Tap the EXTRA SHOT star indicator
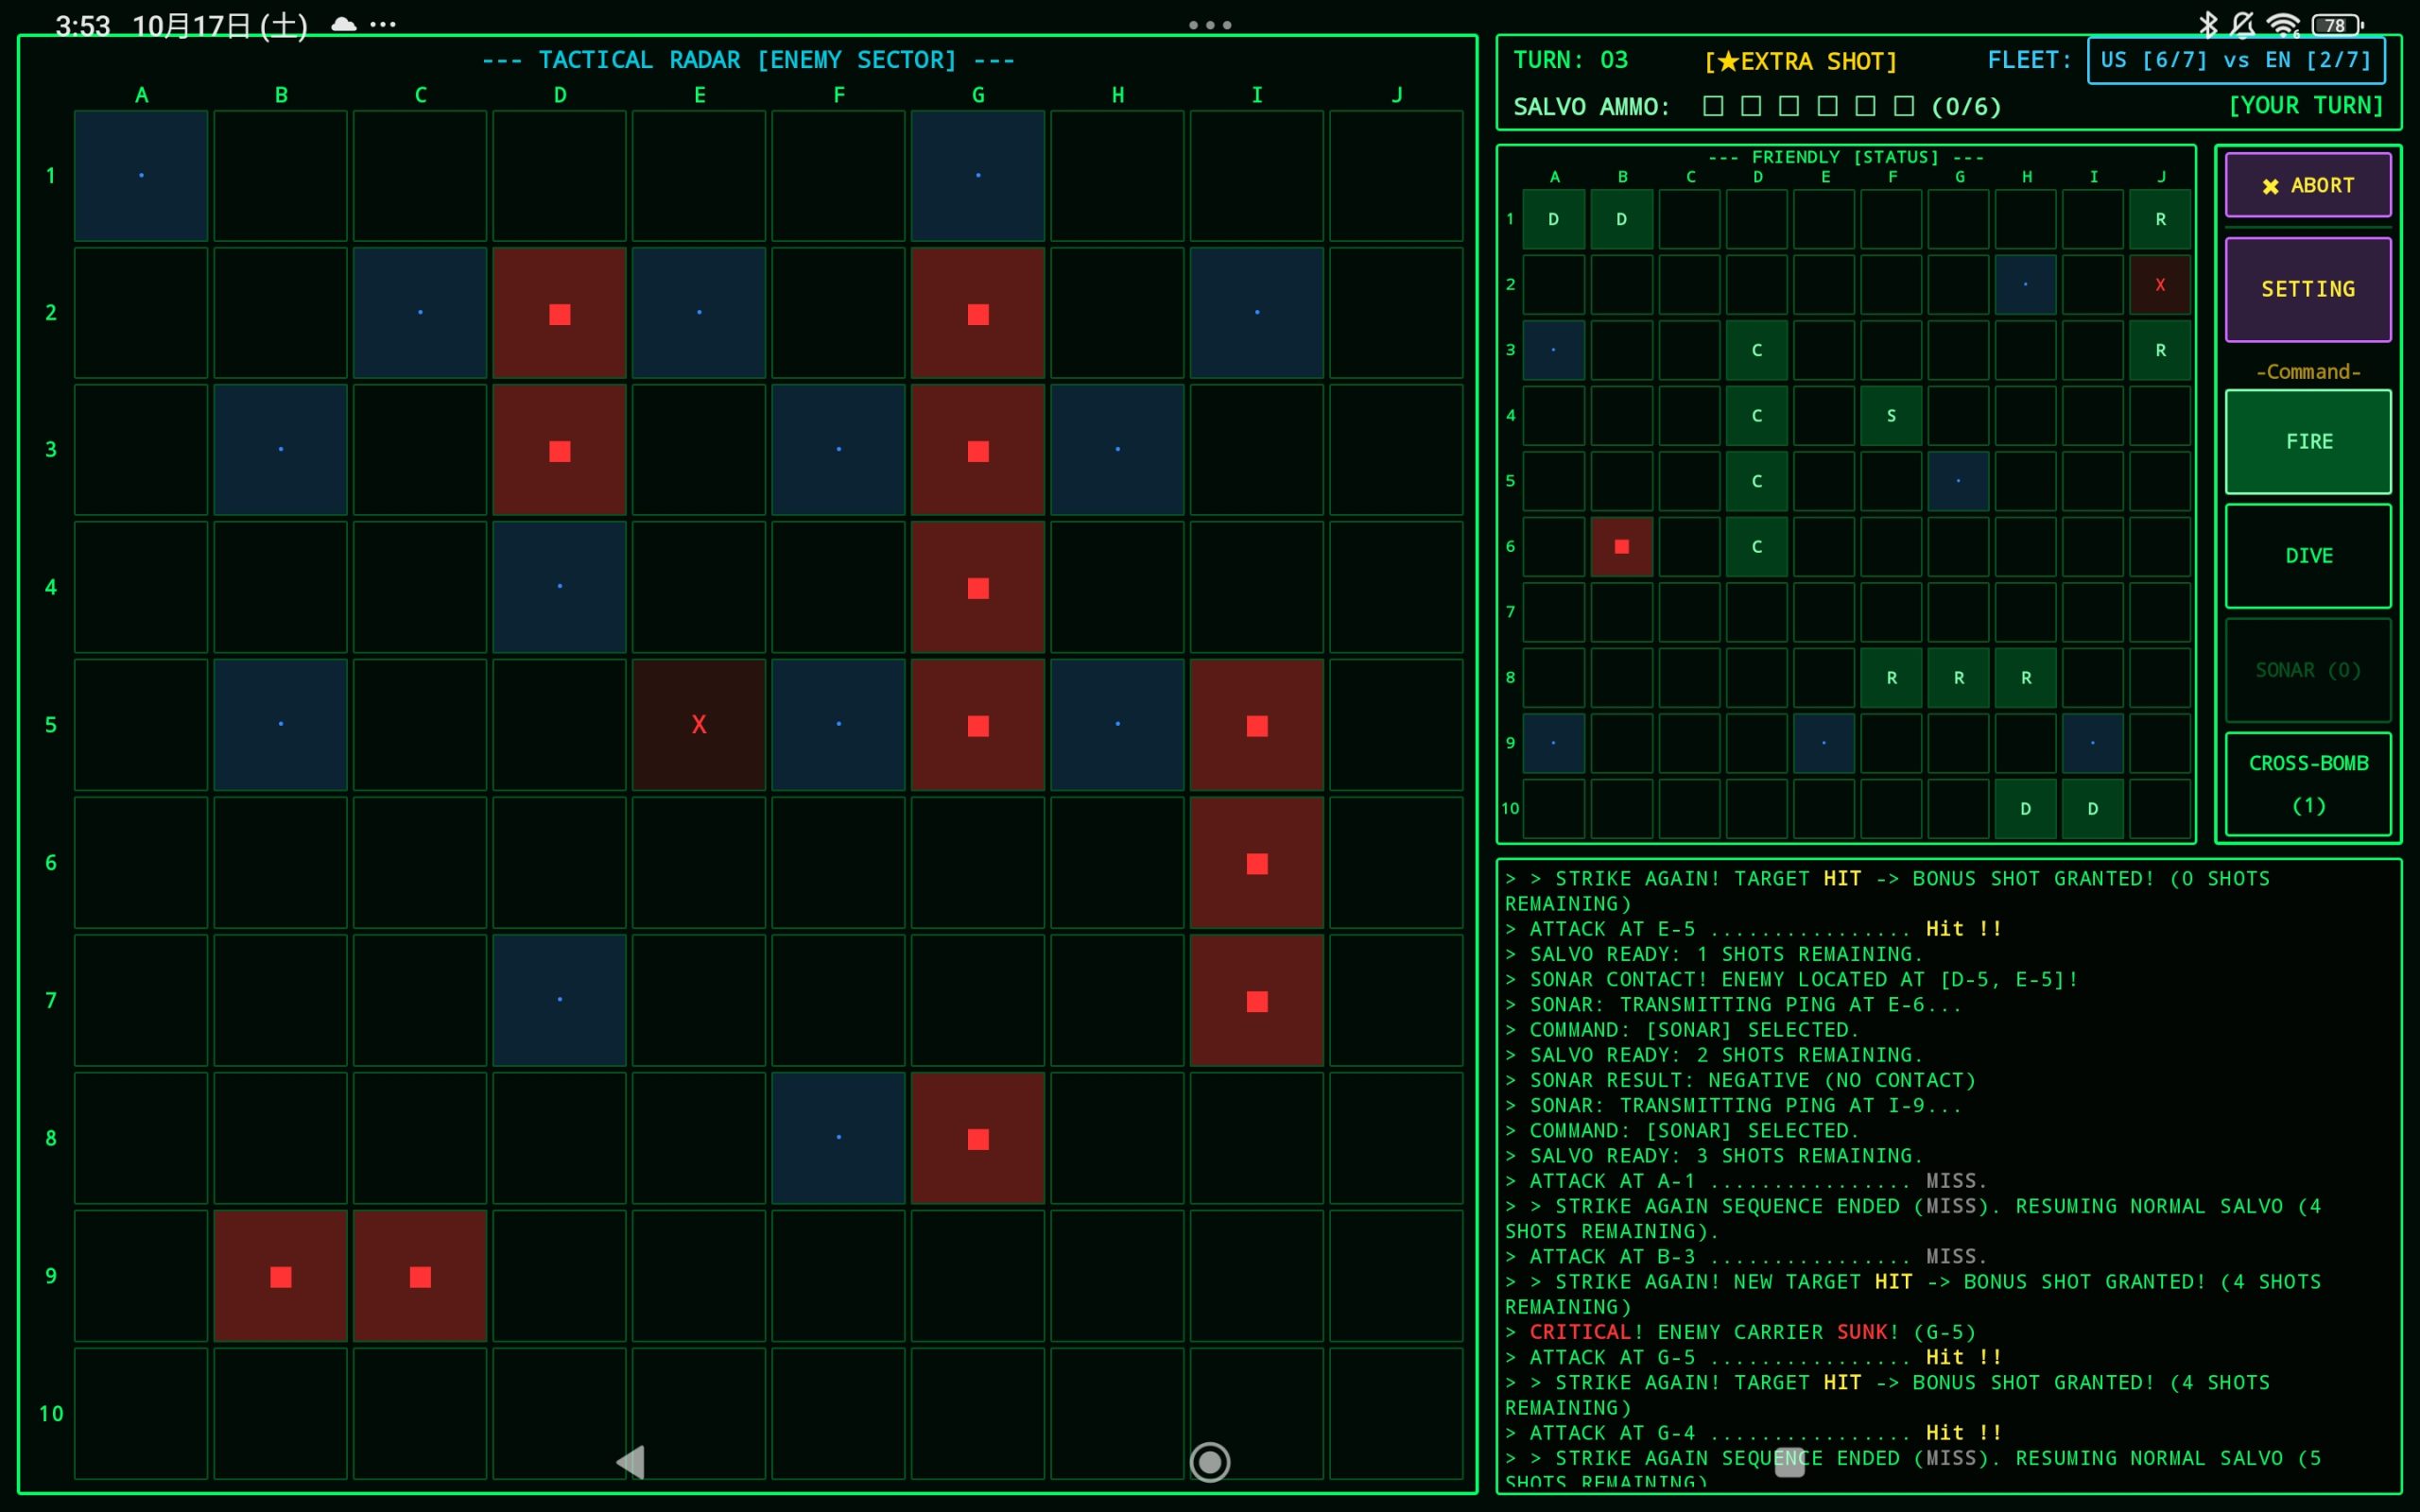 coord(1800,61)
